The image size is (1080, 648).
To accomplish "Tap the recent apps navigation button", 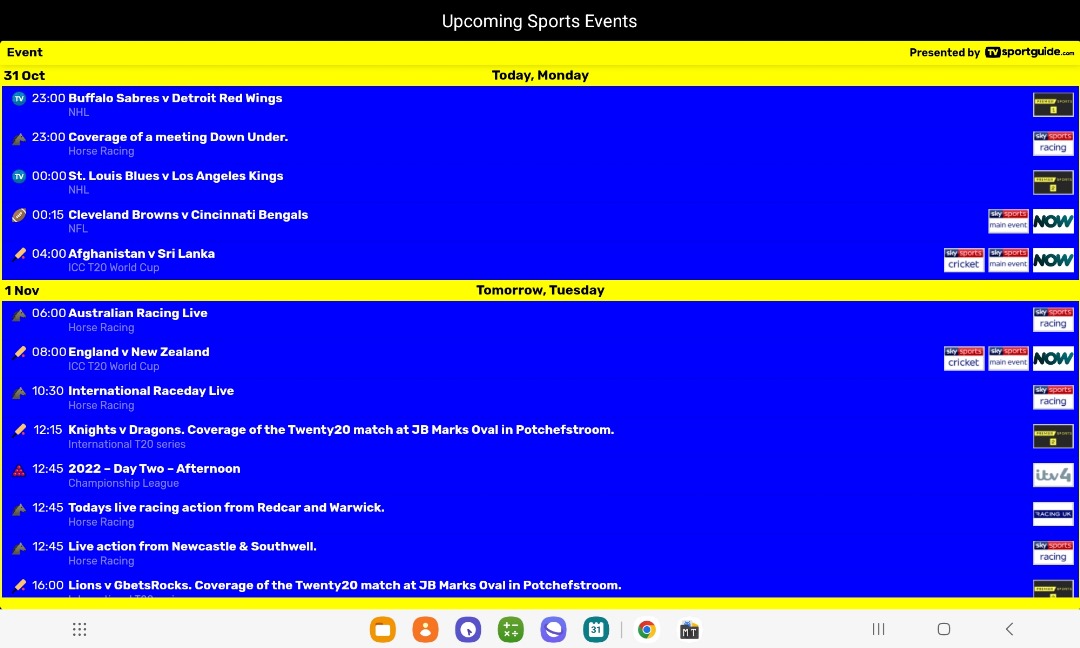I will point(878,629).
